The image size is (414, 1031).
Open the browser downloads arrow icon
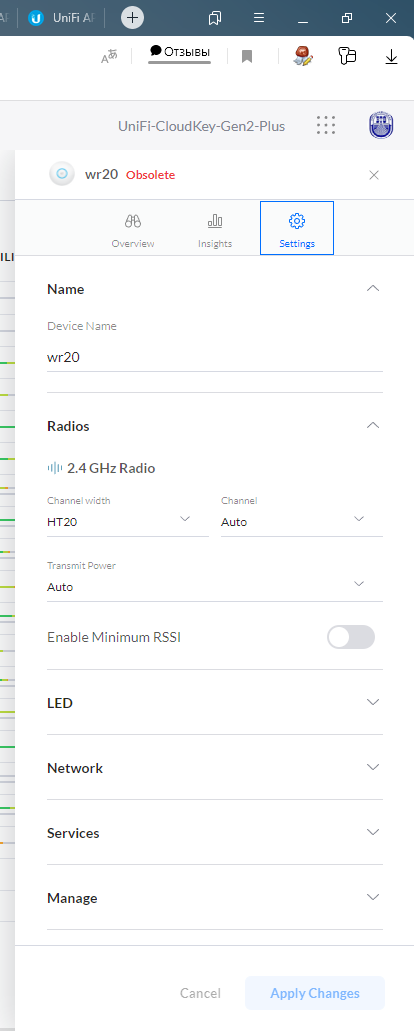tap(391, 57)
